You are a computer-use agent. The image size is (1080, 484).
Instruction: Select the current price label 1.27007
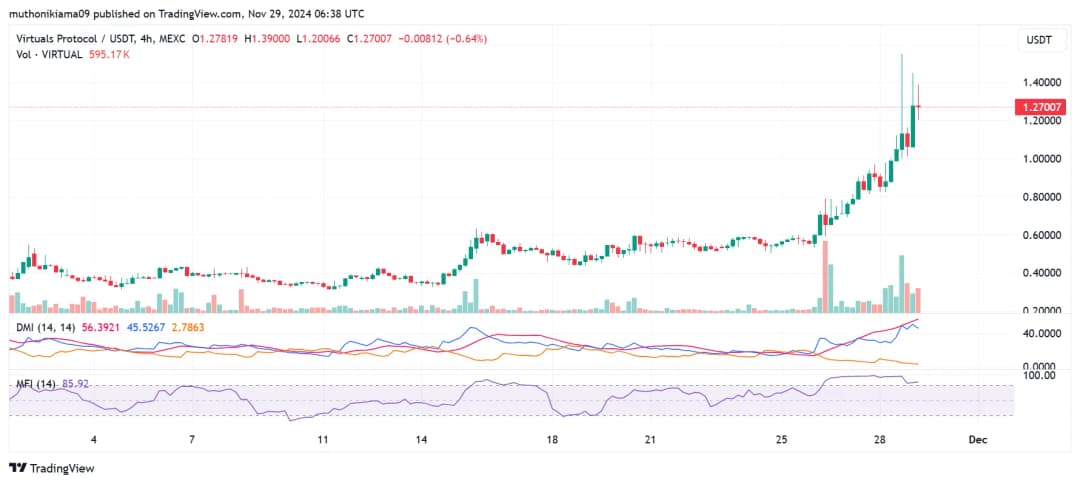tap(1039, 106)
